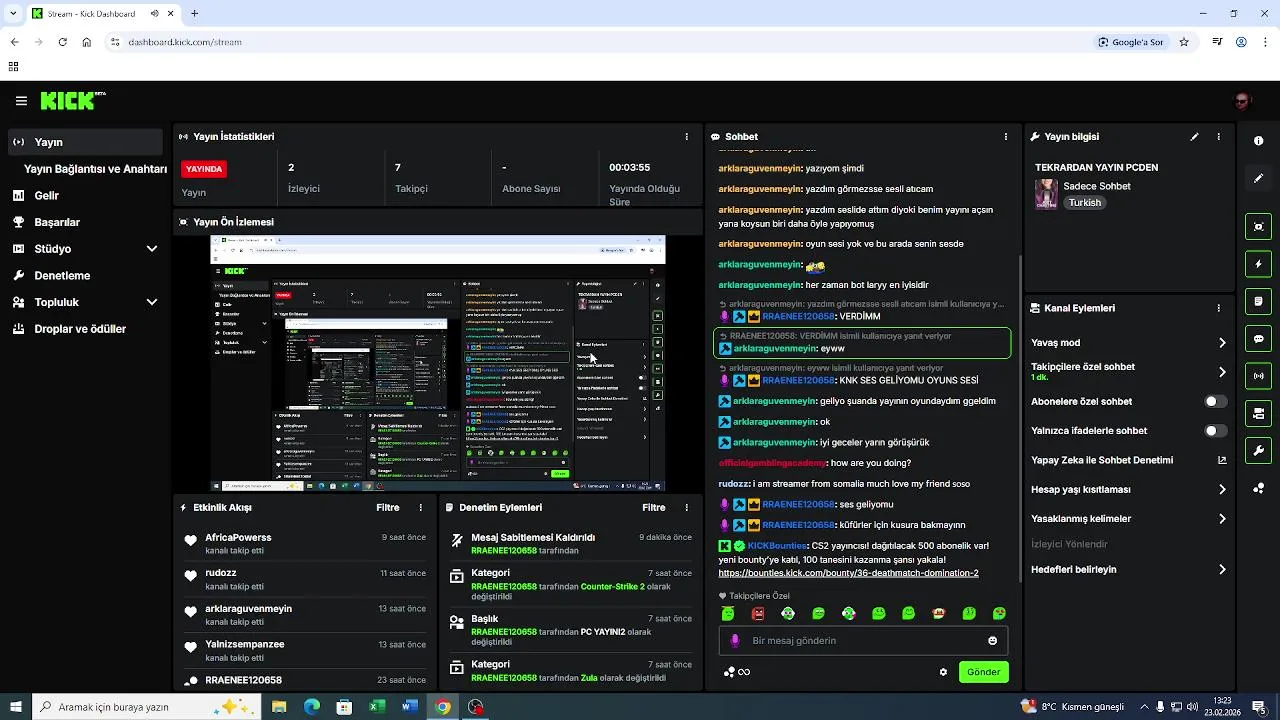Open Sohbet panel three-dot menu

[x=1006, y=137]
